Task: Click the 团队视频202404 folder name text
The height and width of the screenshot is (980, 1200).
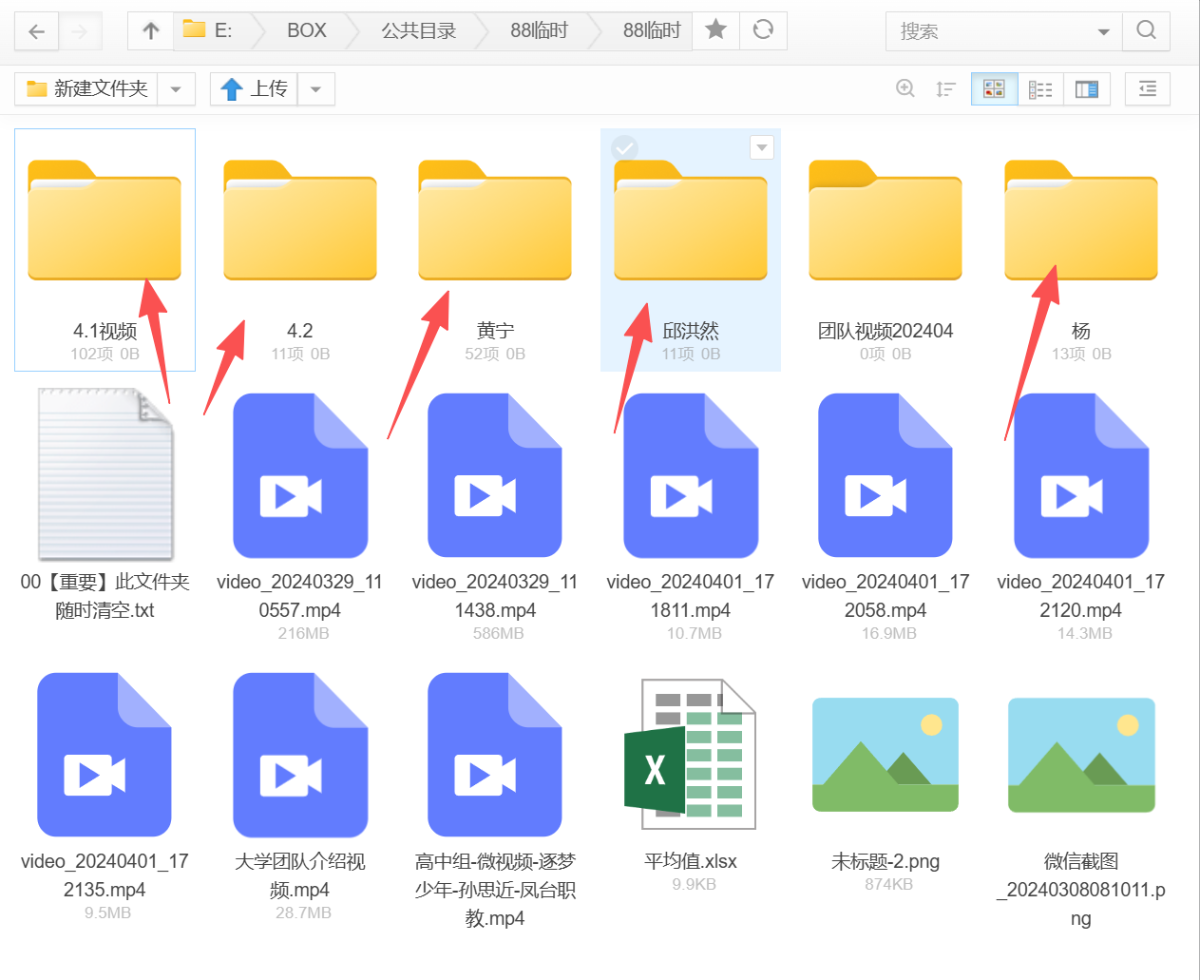Action: click(x=886, y=331)
